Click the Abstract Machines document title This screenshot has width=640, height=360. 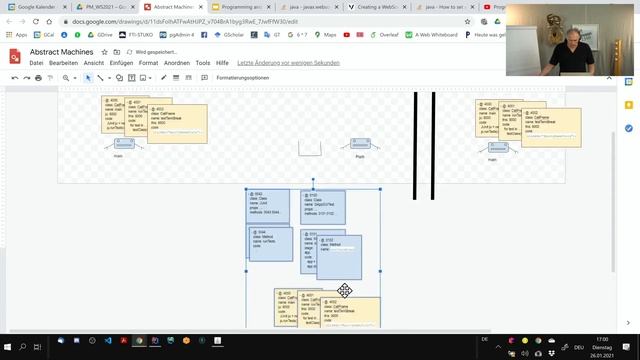[x=61, y=52]
